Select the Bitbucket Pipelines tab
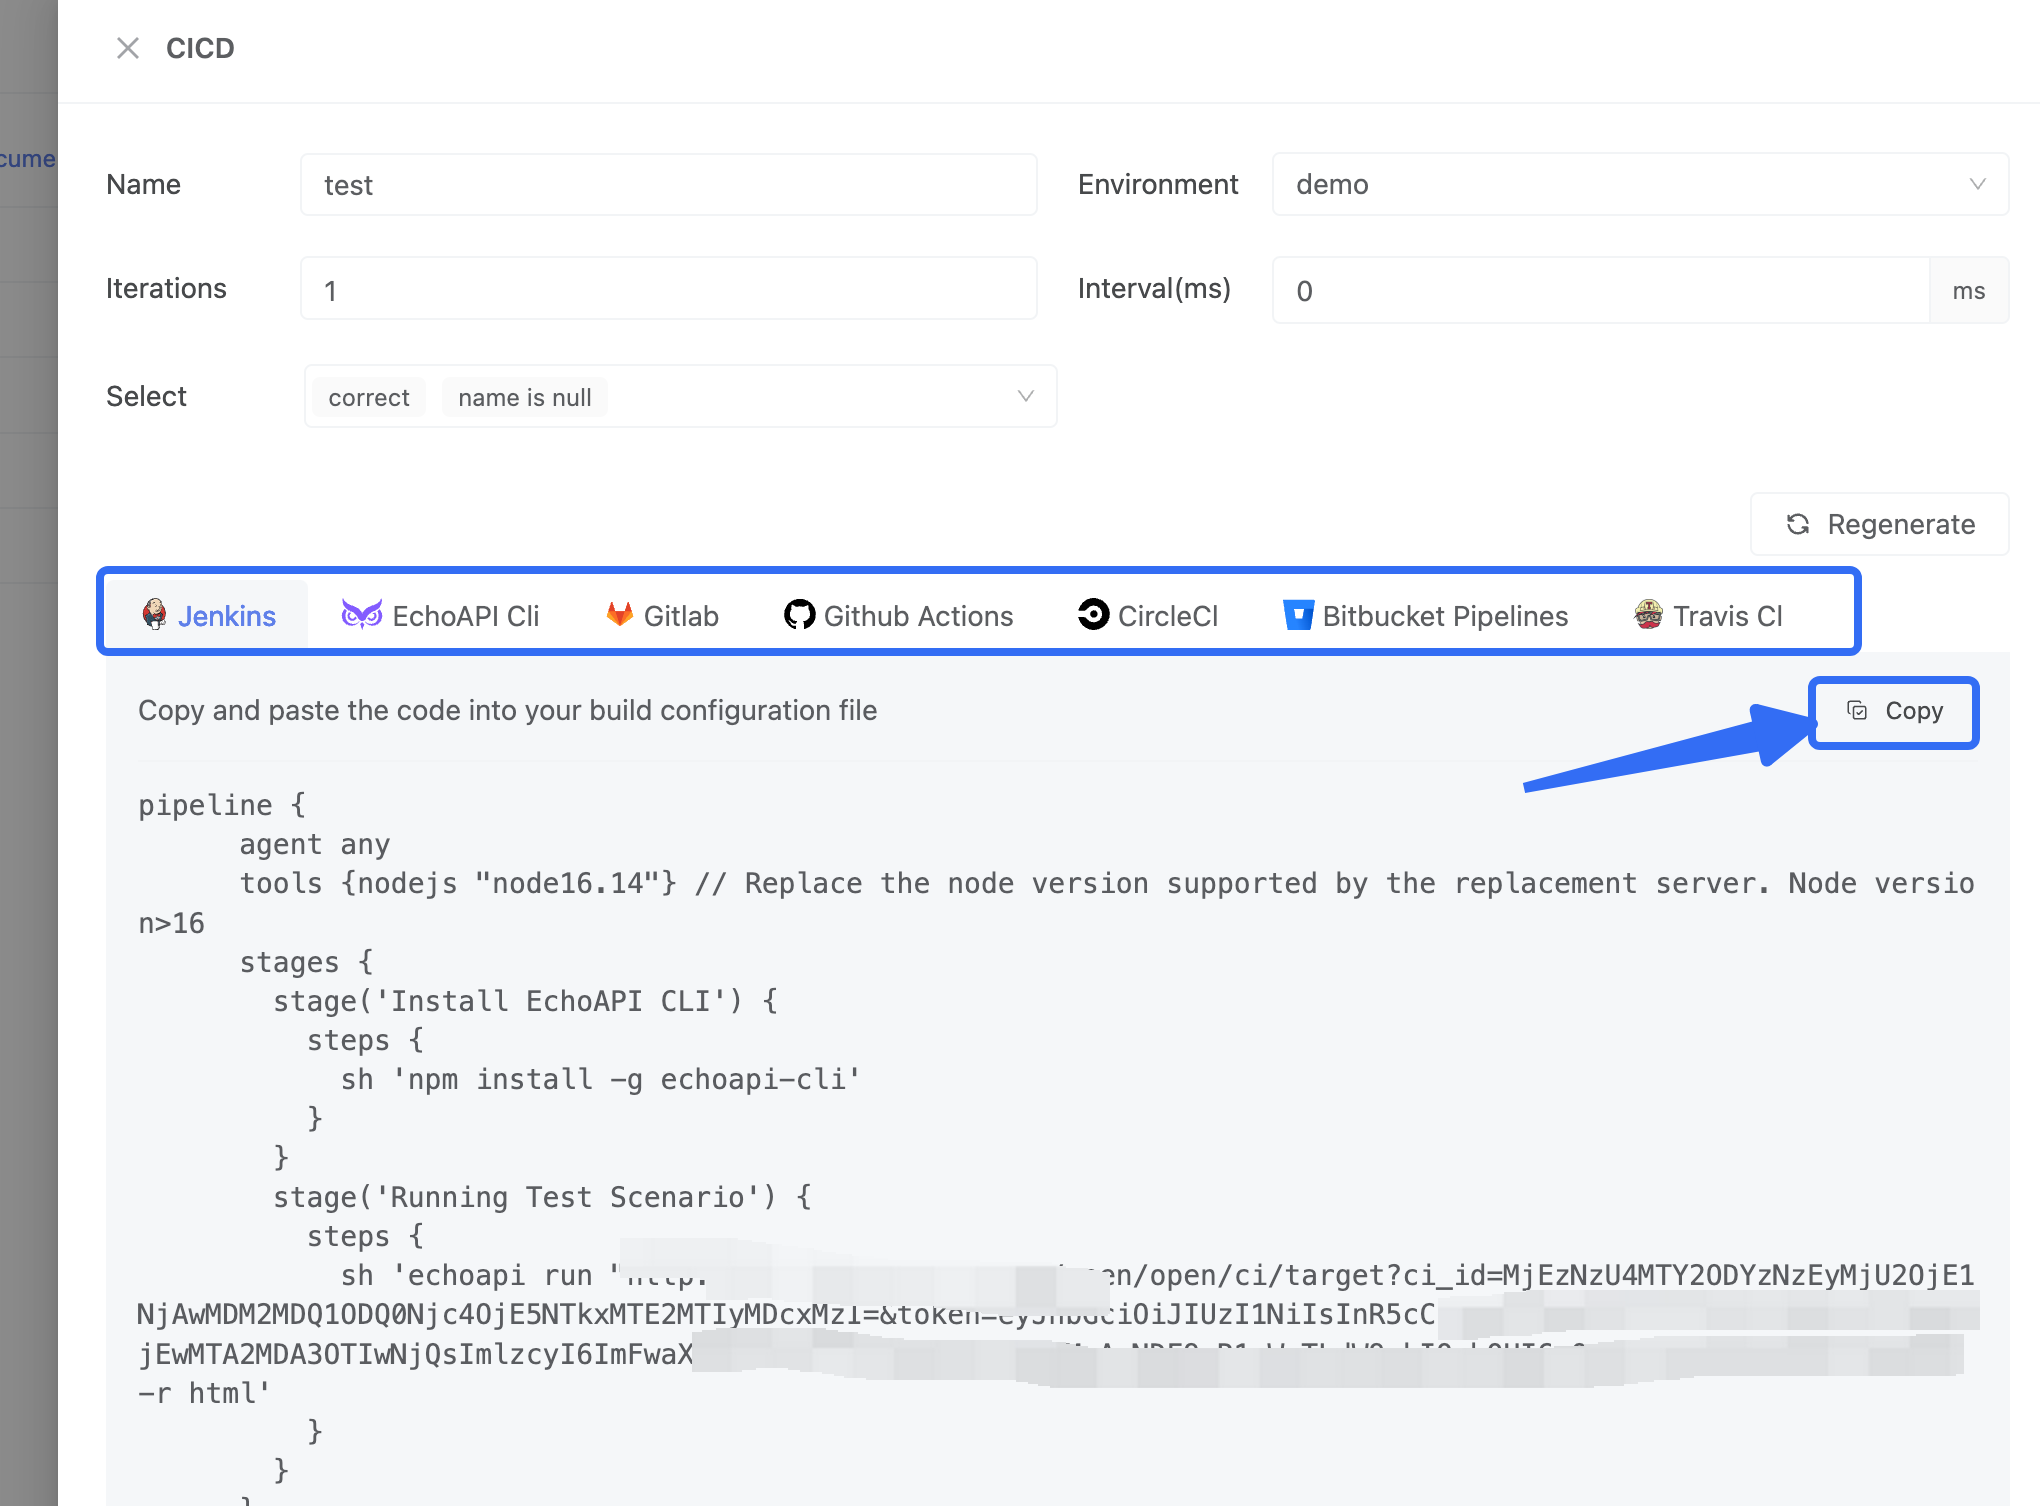 click(1425, 616)
